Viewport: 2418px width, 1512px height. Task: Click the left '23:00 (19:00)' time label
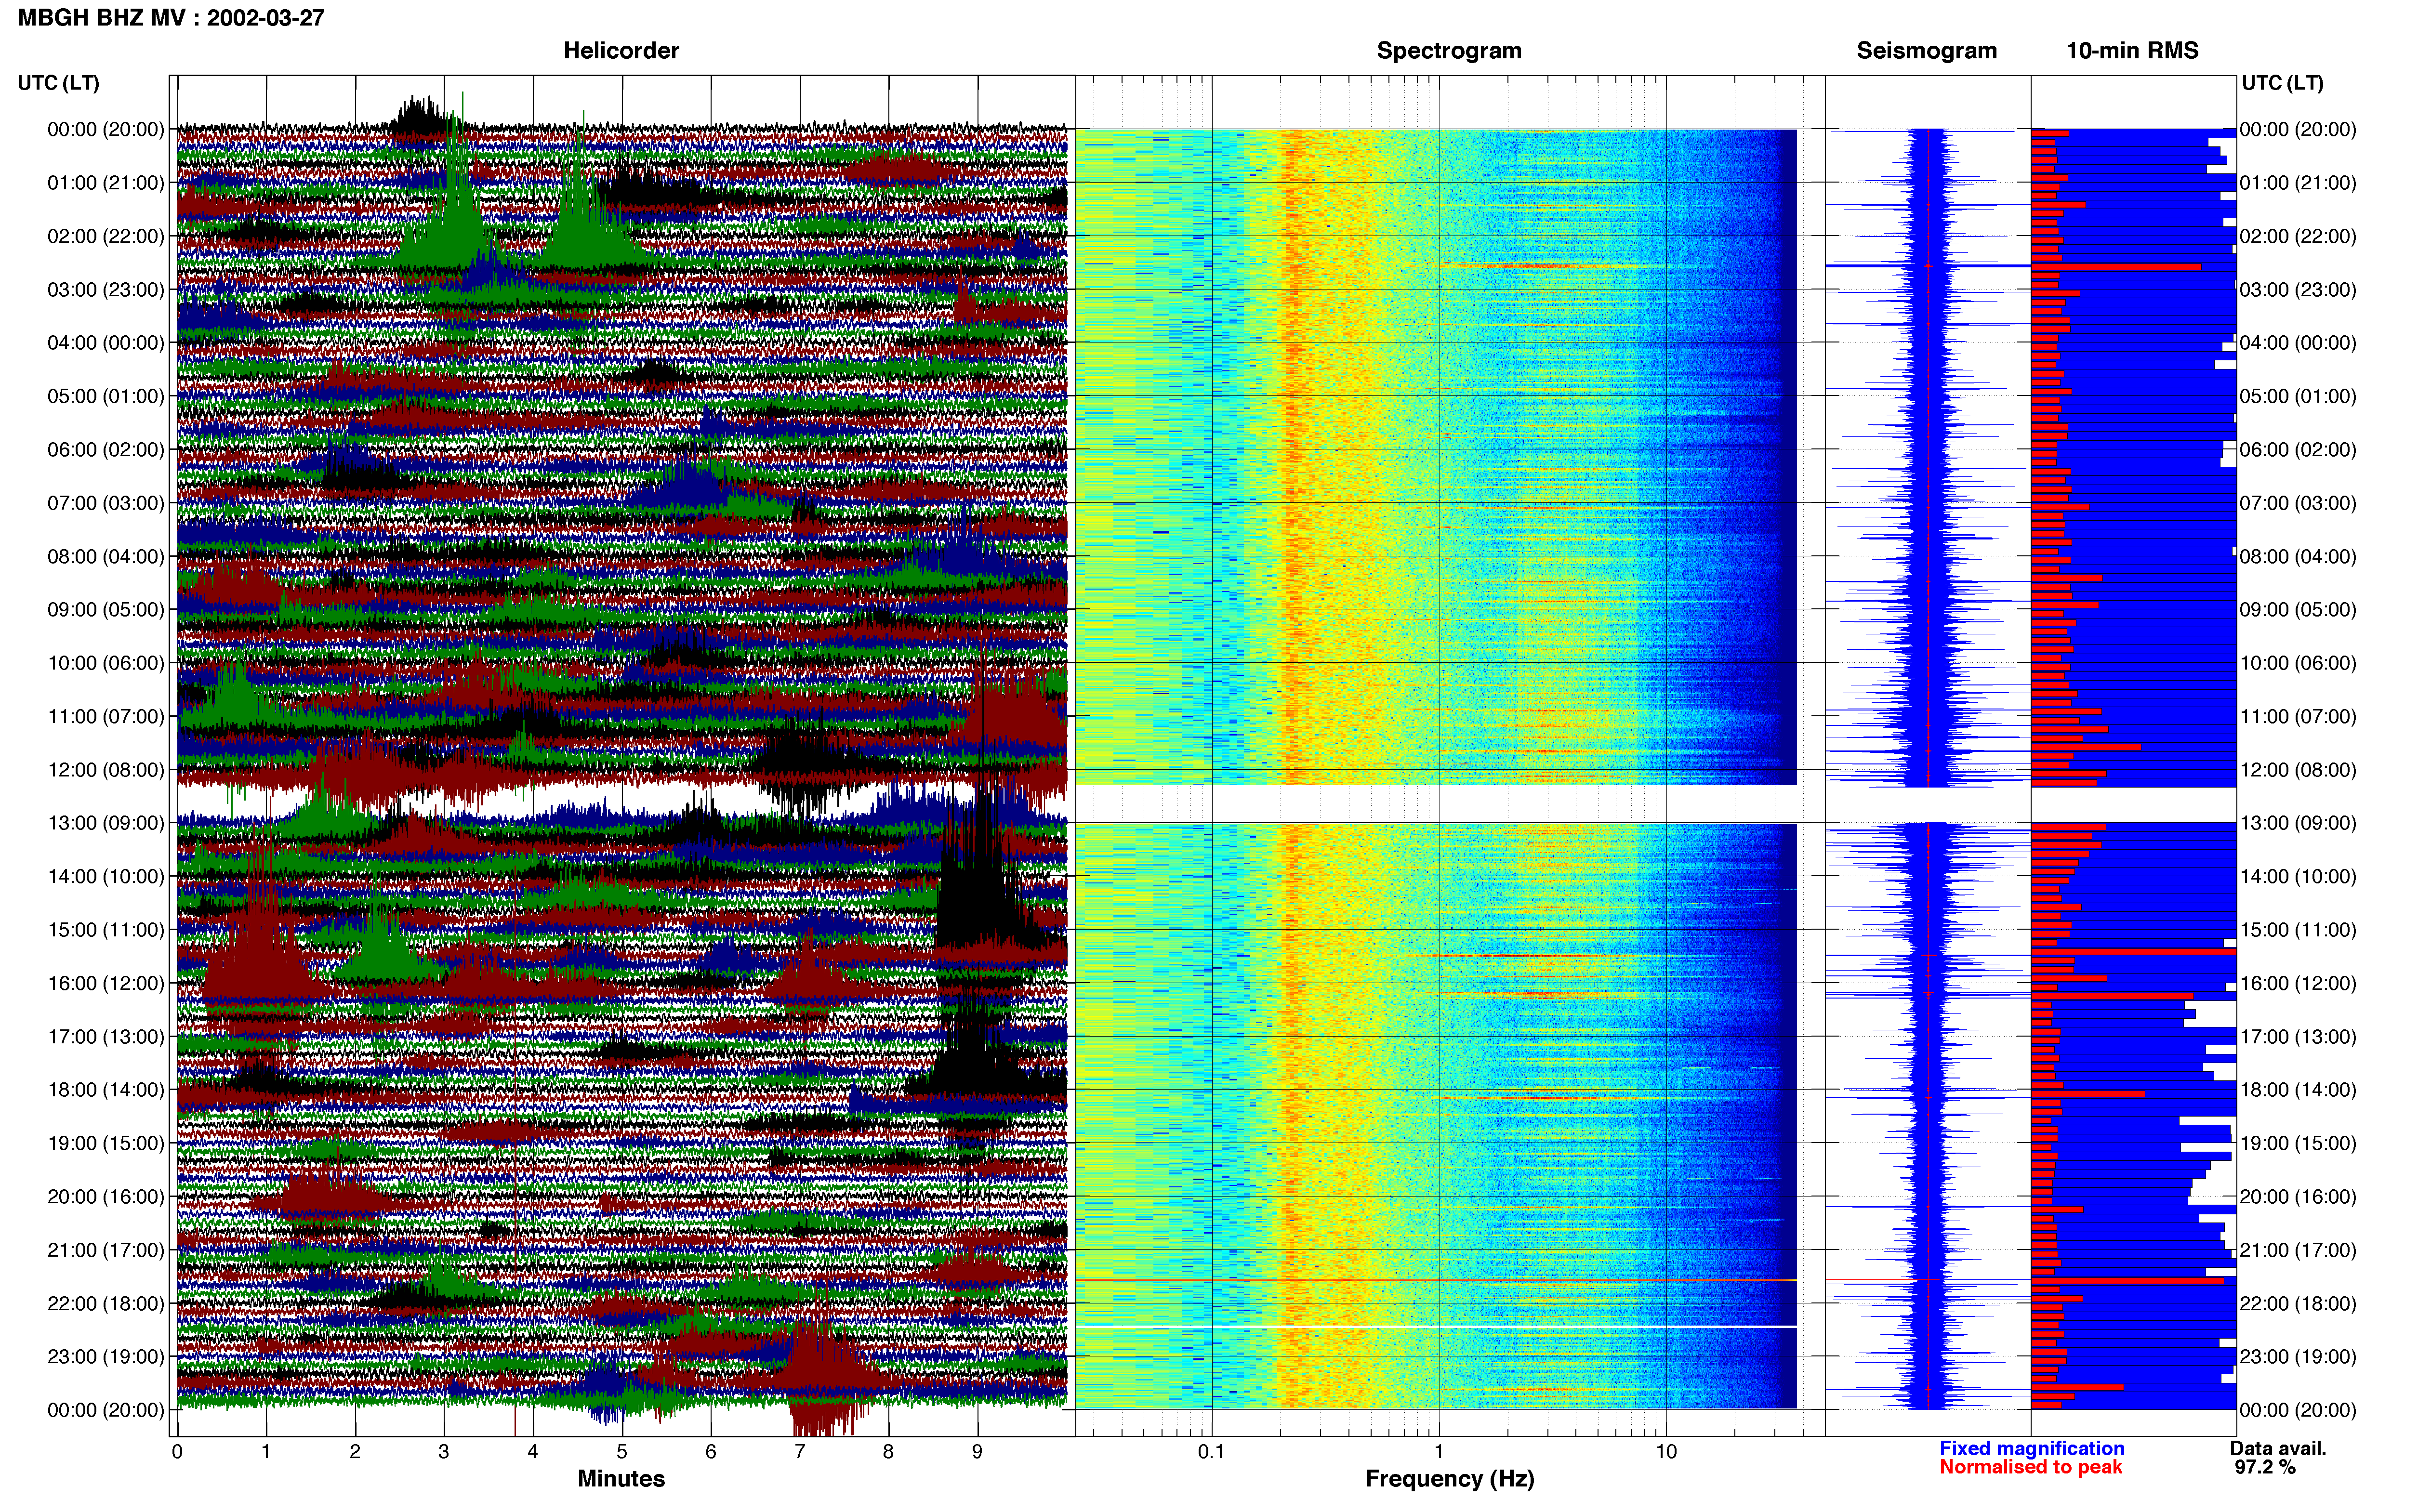pos(106,1357)
